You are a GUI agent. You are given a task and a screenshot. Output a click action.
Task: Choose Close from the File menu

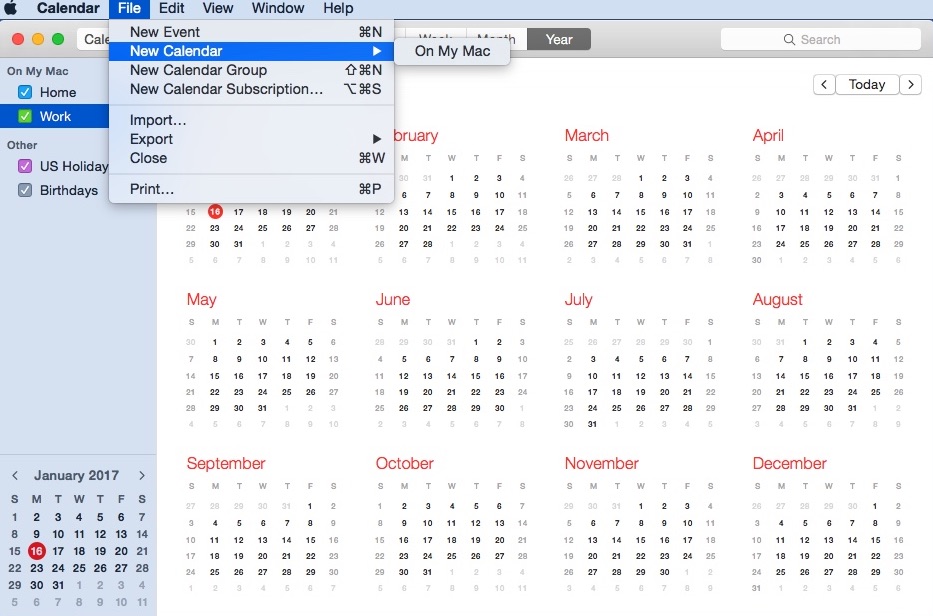252,158
